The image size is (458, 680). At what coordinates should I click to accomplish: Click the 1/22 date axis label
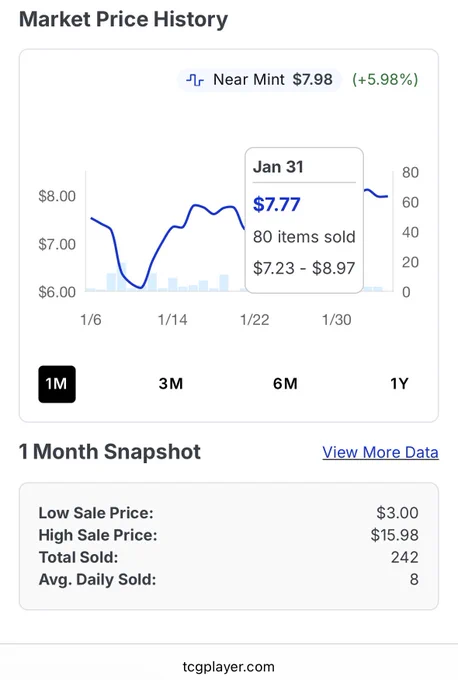255,320
